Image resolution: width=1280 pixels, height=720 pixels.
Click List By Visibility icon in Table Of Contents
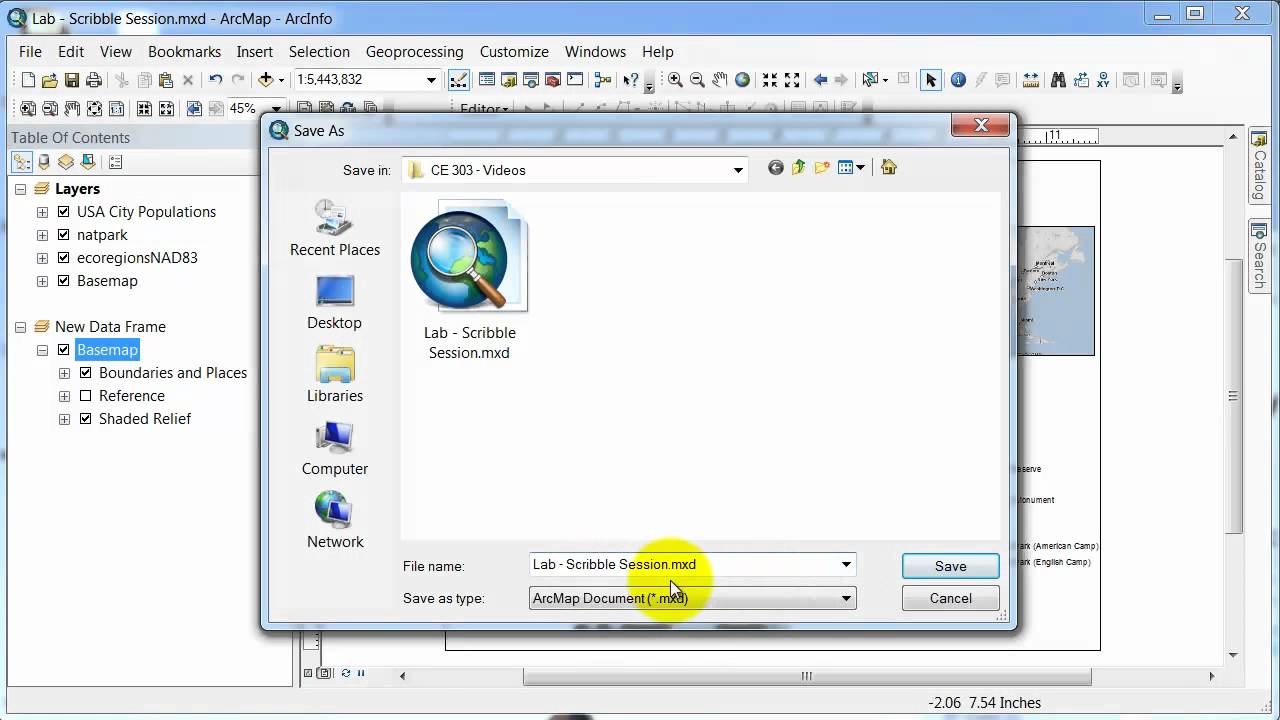66,162
